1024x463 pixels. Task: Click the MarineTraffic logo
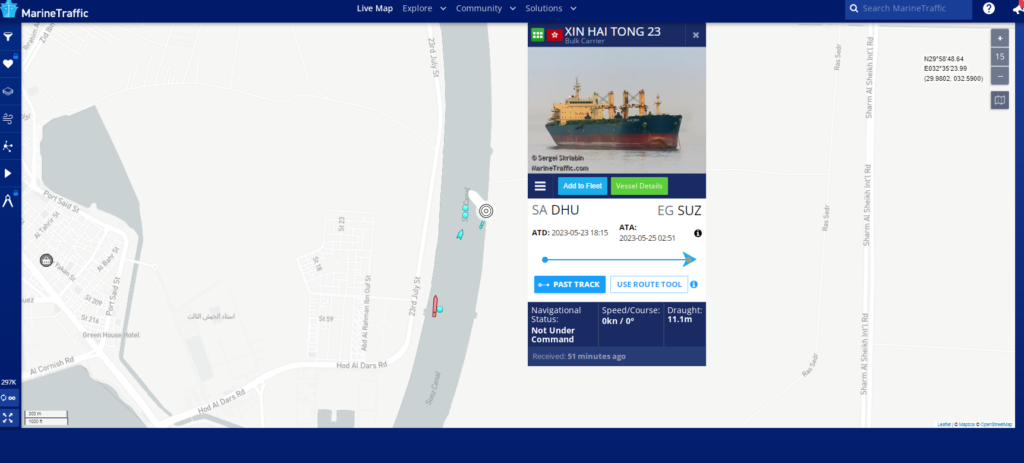point(44,10)
